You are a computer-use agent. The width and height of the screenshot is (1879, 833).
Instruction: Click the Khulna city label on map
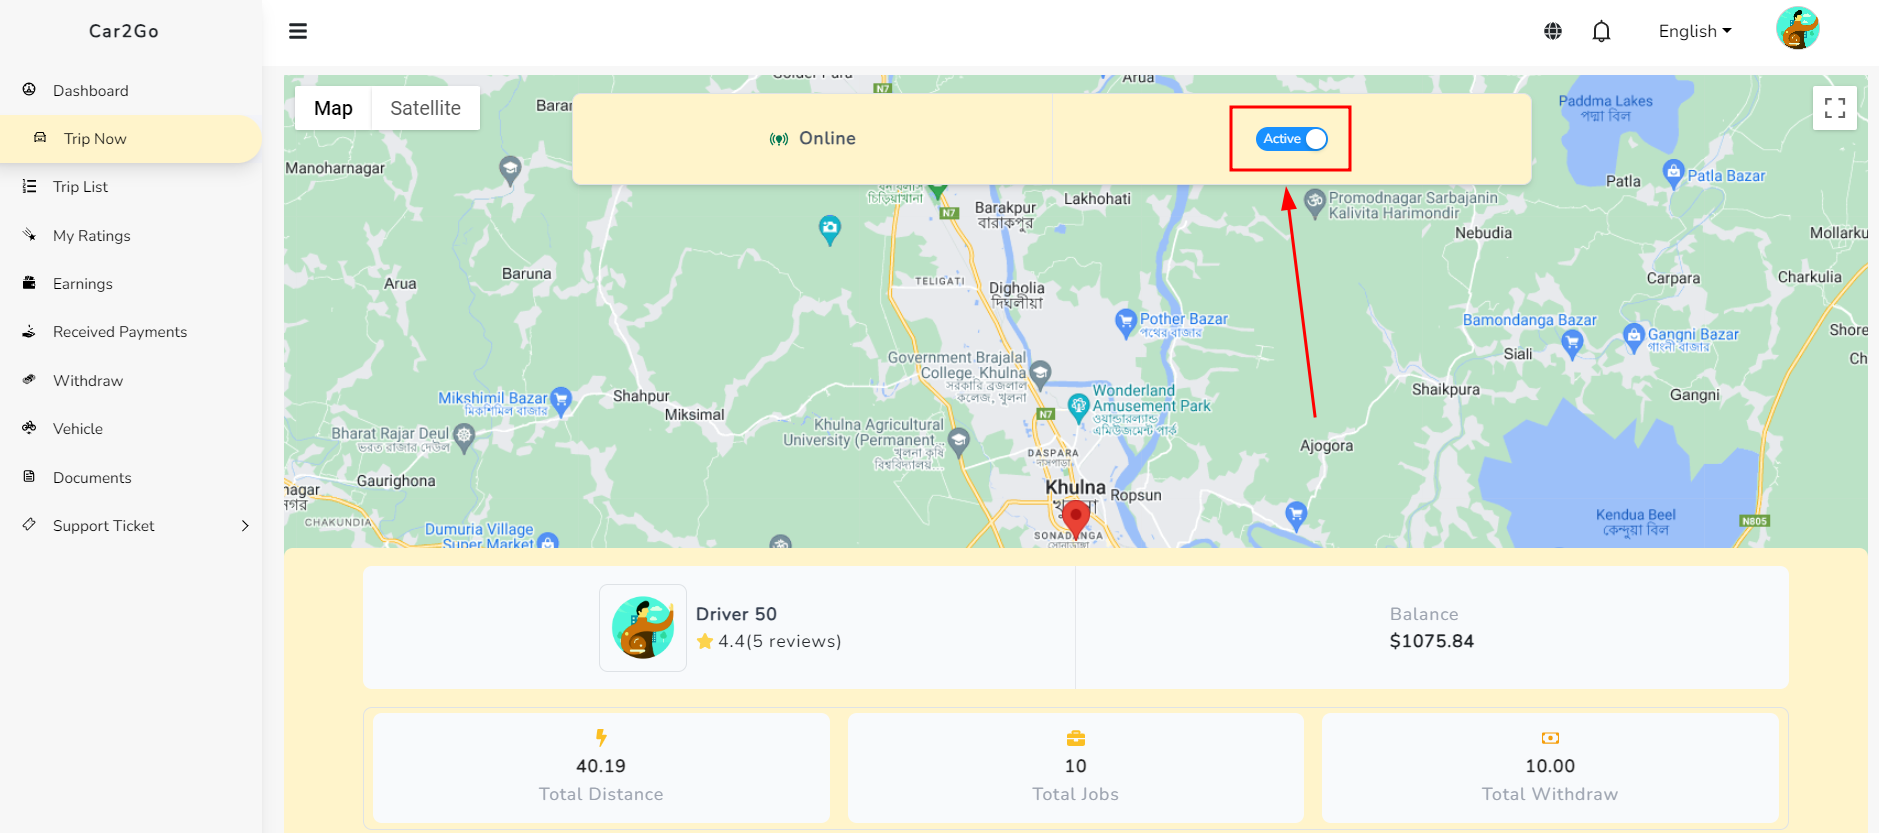click(1076, 487)
